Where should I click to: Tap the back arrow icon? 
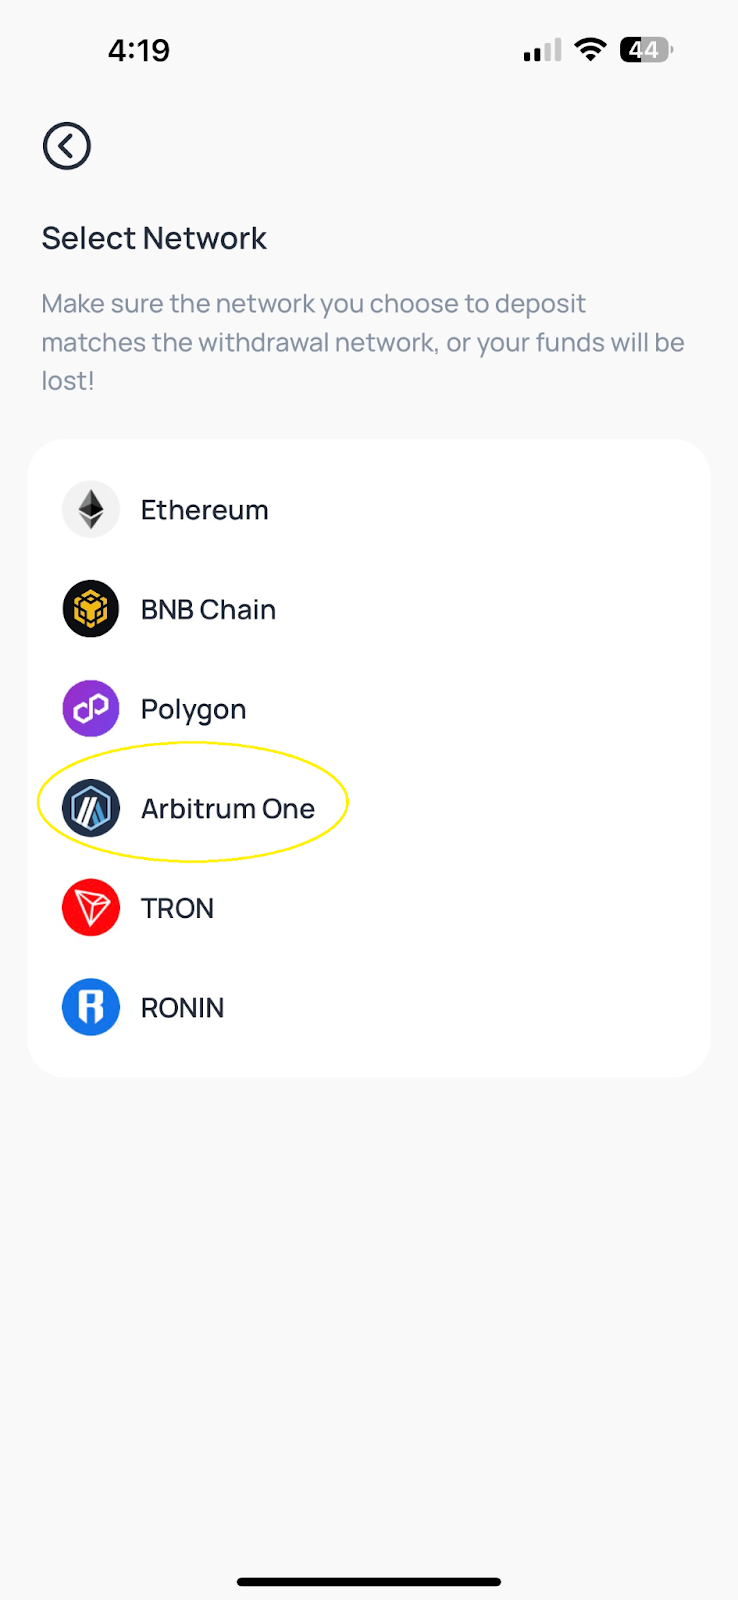[x=67, y=146]
